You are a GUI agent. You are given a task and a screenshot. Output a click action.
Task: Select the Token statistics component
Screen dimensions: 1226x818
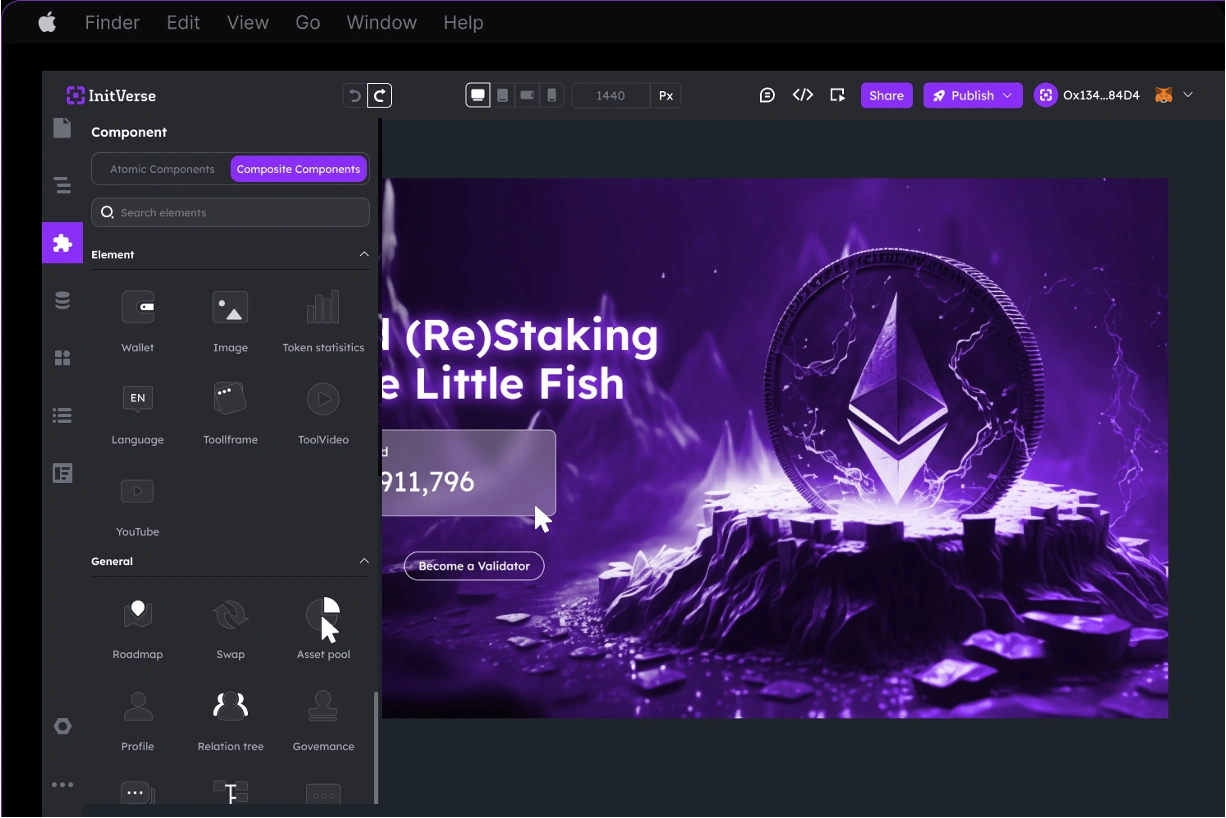323,320
